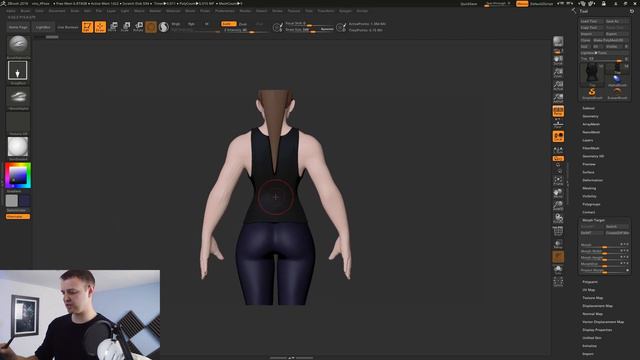
Task: Open the stroke type selector (DragRect)
Action: click(18, 71)
